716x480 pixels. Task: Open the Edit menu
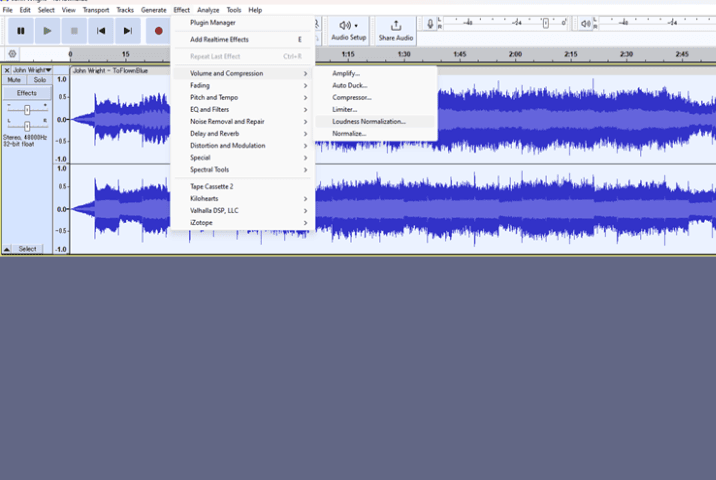point(25,10)
